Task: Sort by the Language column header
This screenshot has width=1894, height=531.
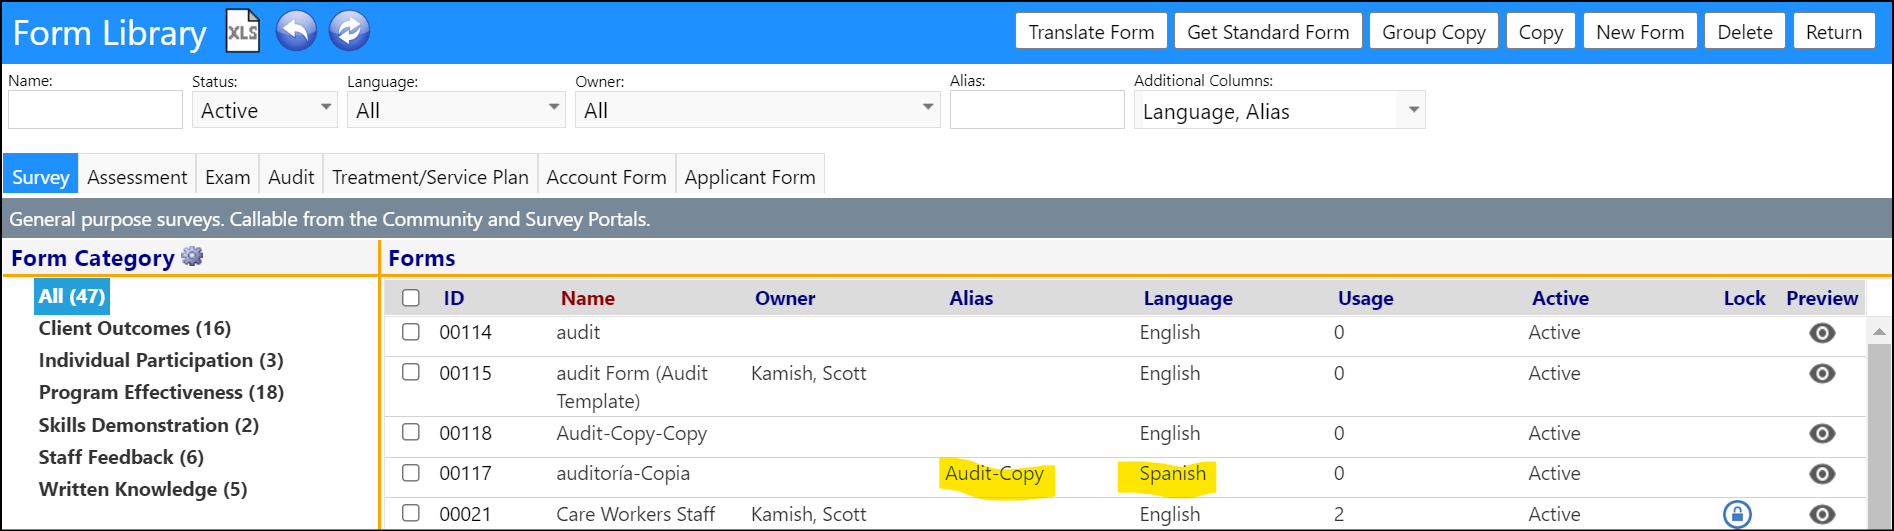Action: [x=1188, y=298]
